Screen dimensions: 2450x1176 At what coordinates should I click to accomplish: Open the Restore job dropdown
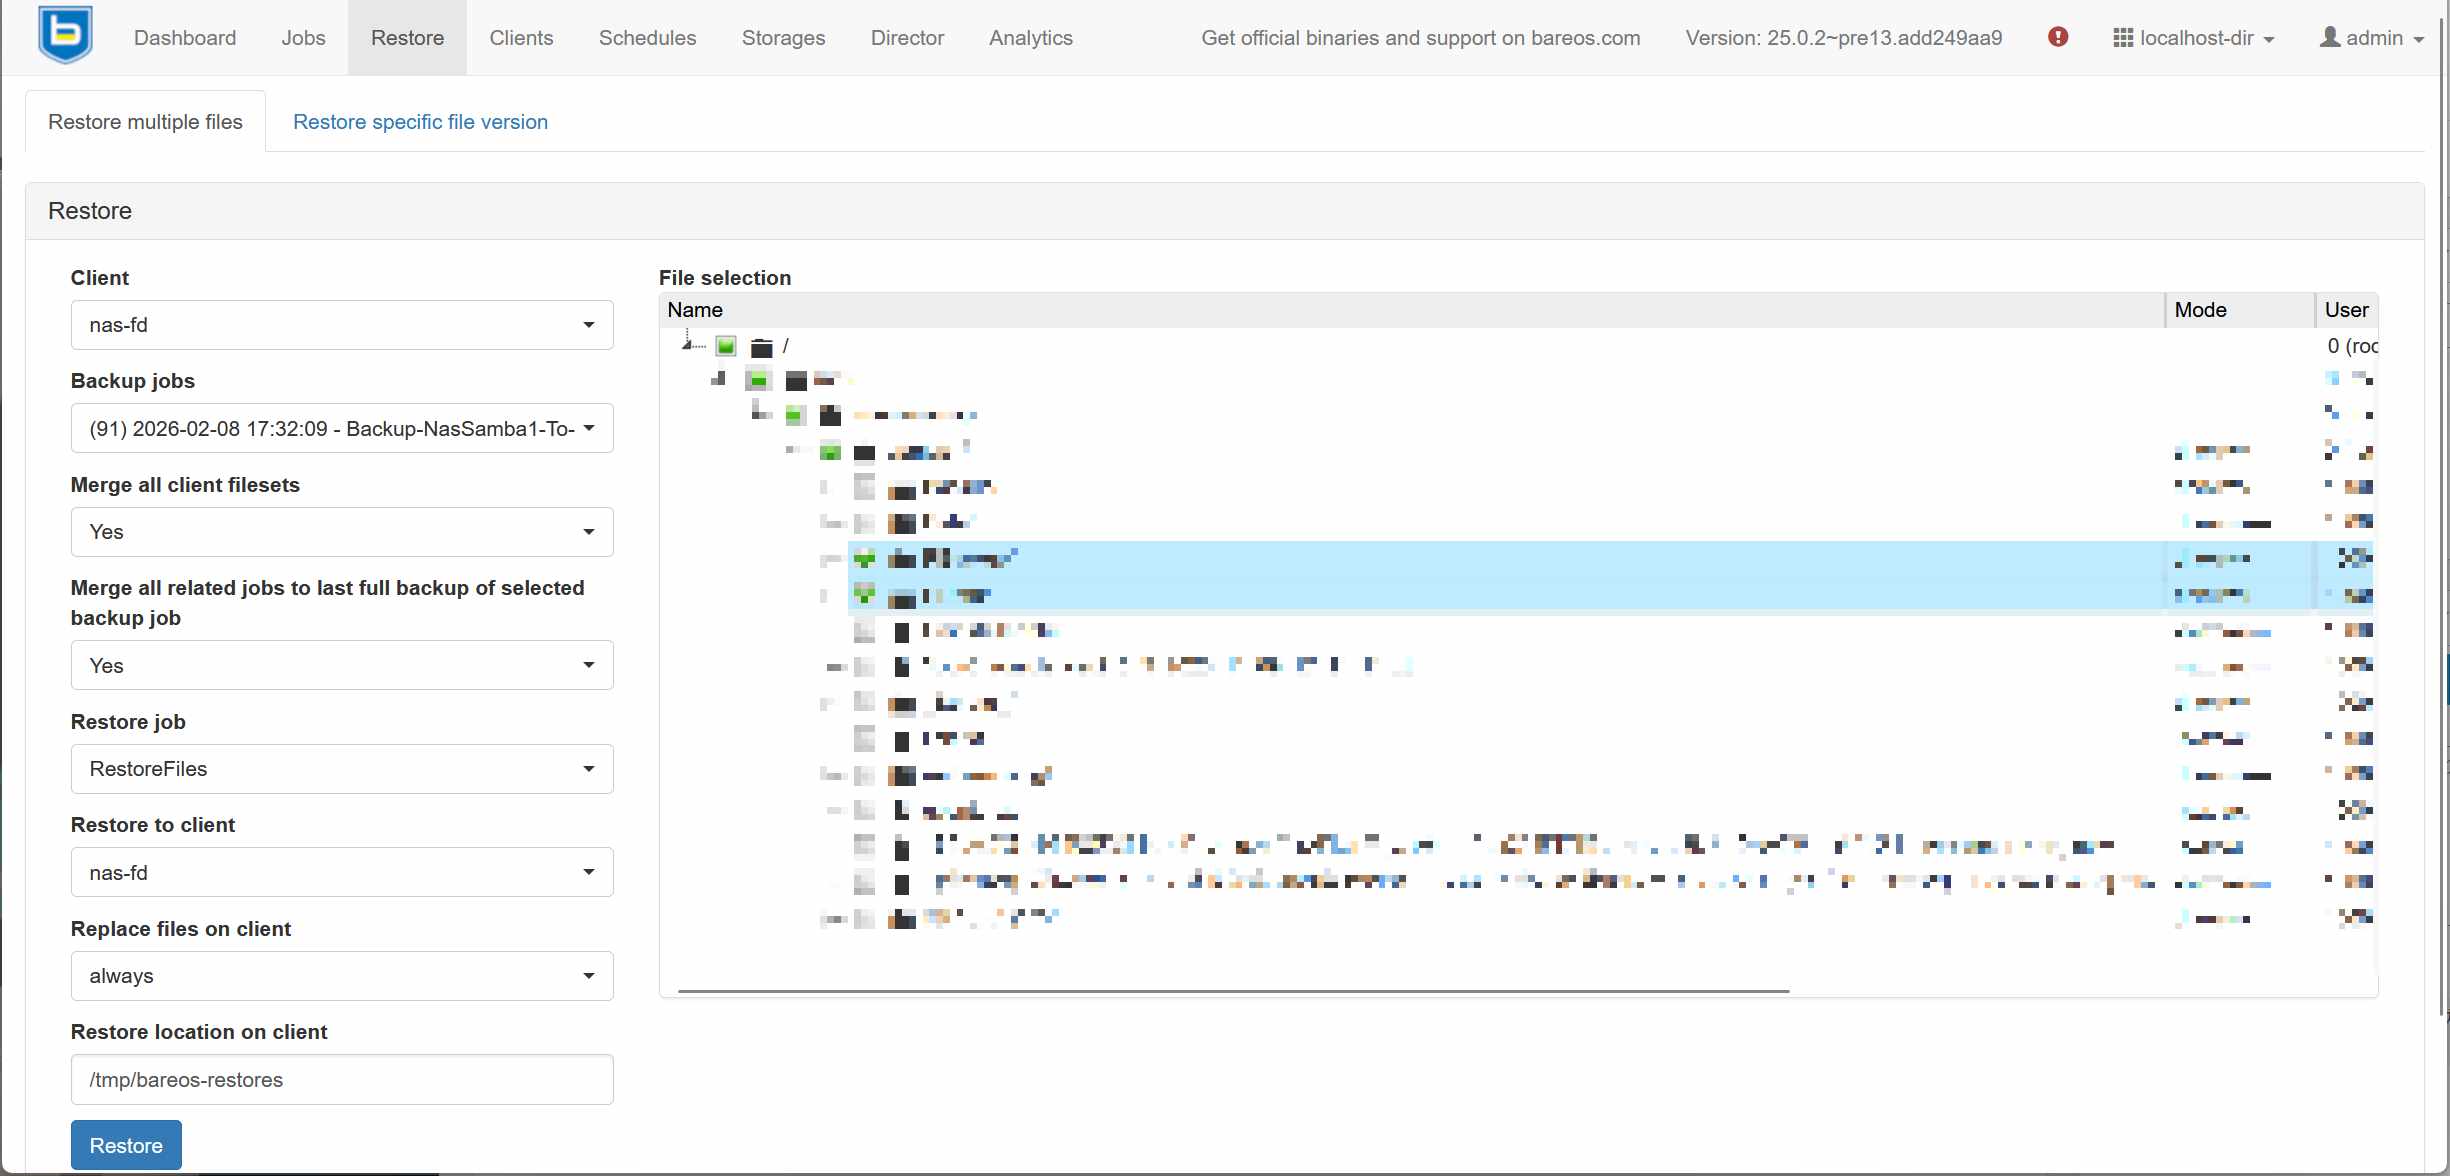[x=341, y=769]
